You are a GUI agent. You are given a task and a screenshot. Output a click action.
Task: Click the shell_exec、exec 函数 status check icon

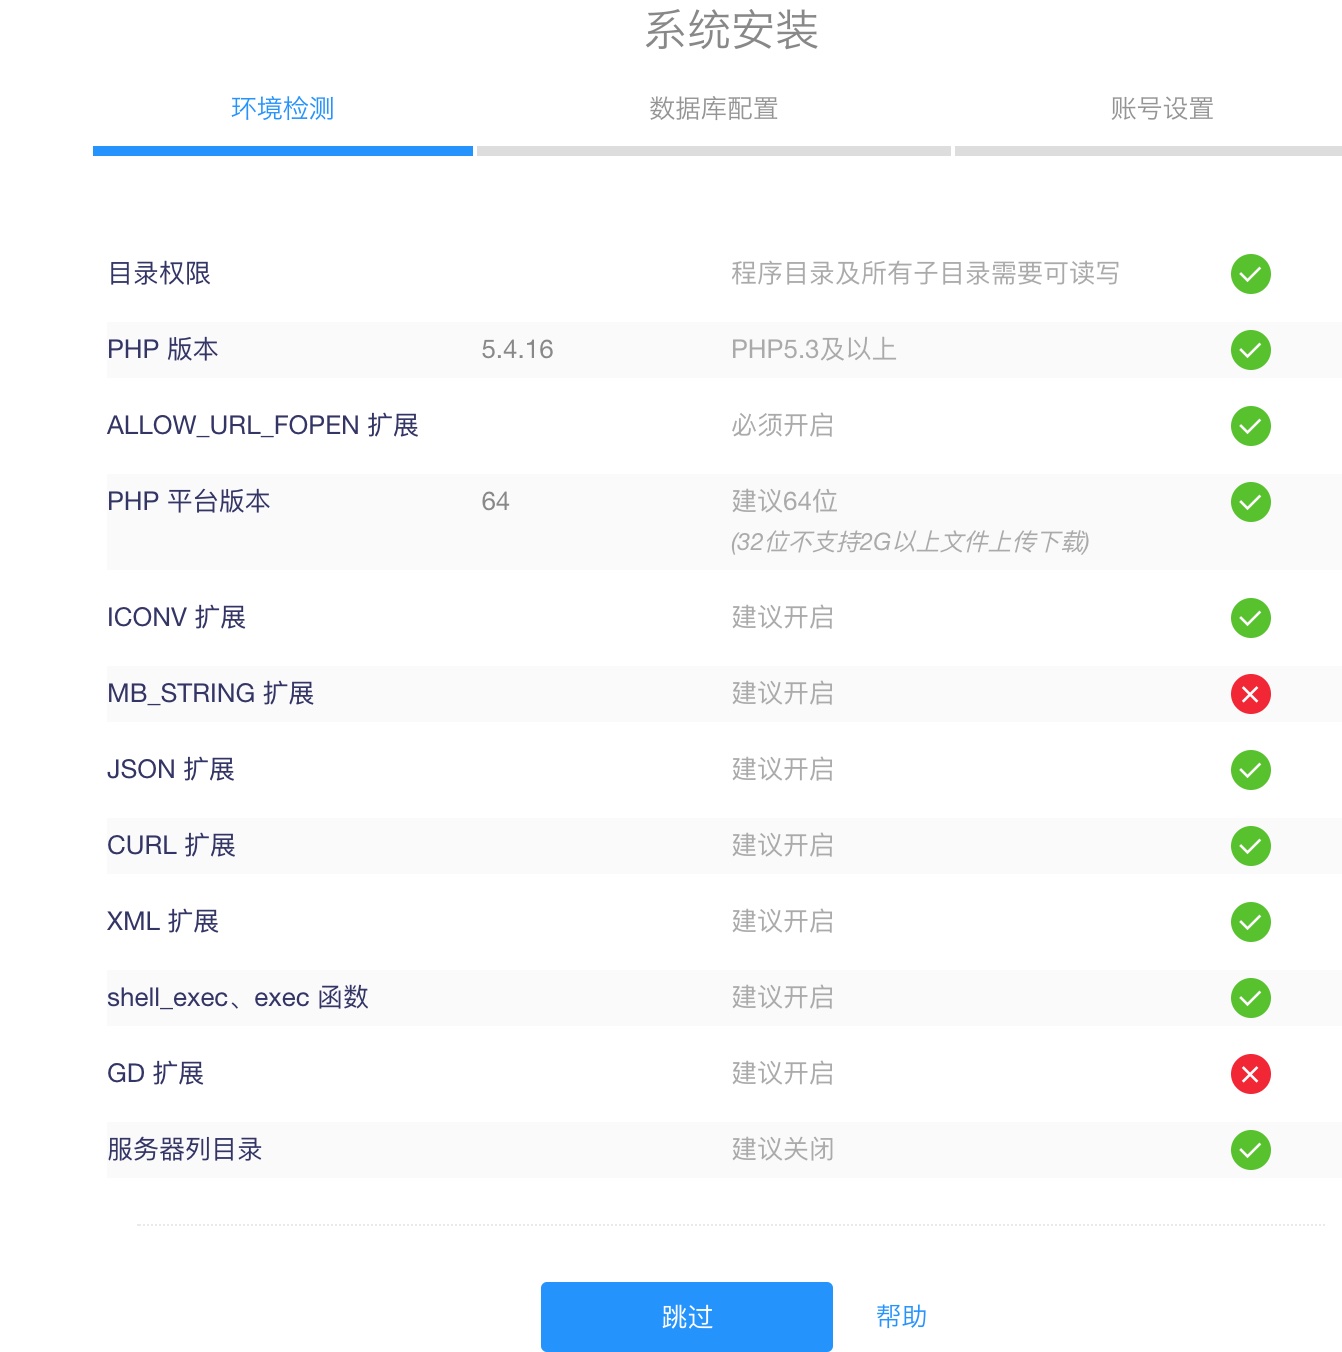(x=1250, y=998)
